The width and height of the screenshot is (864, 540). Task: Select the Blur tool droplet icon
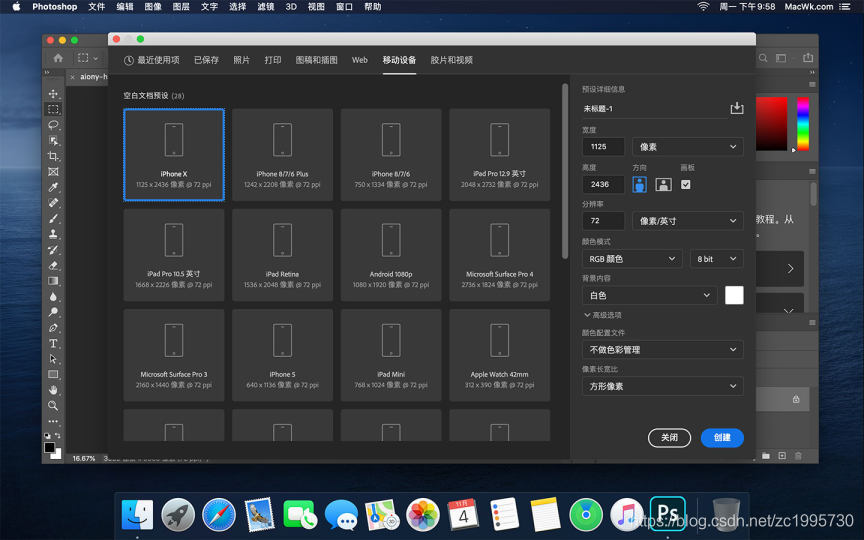tap(53, 296)
